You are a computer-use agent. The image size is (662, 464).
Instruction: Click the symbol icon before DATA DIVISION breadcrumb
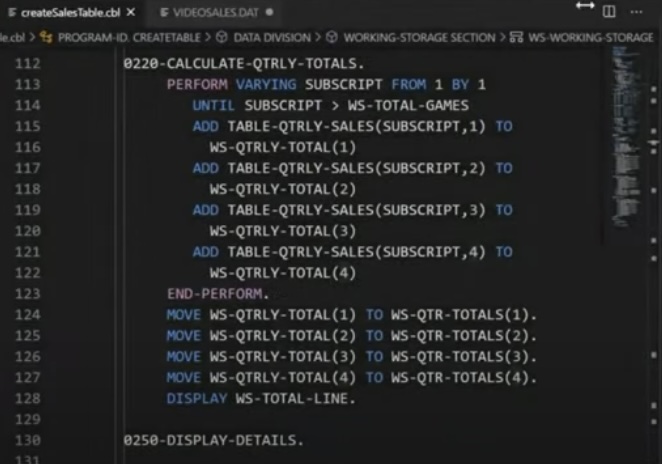tap(222, 37)
